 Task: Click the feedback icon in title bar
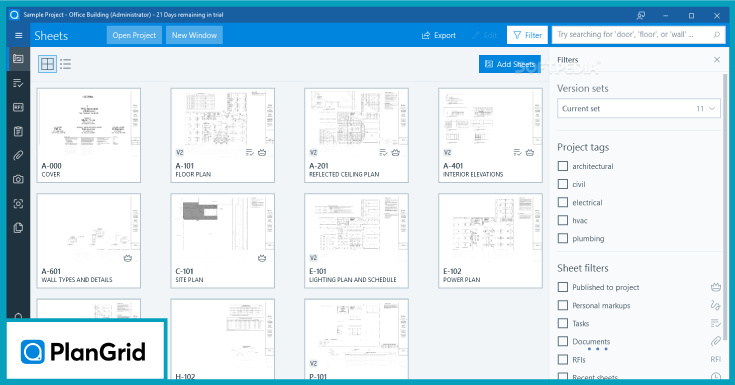coord(641,15)
